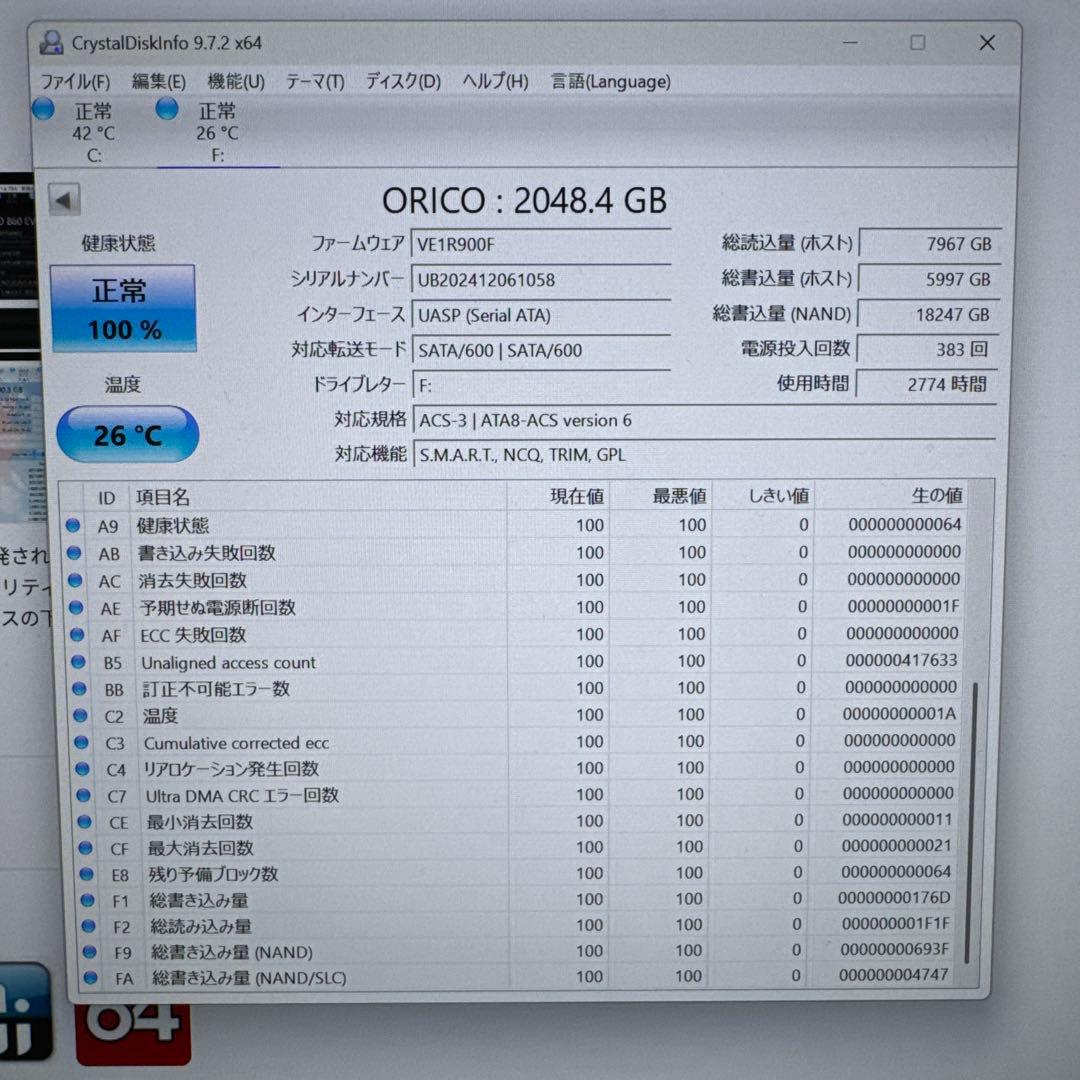Open the テーマ(T) menu
1080x1080 pixels.
pyautogui.click(x=315, y=82)
